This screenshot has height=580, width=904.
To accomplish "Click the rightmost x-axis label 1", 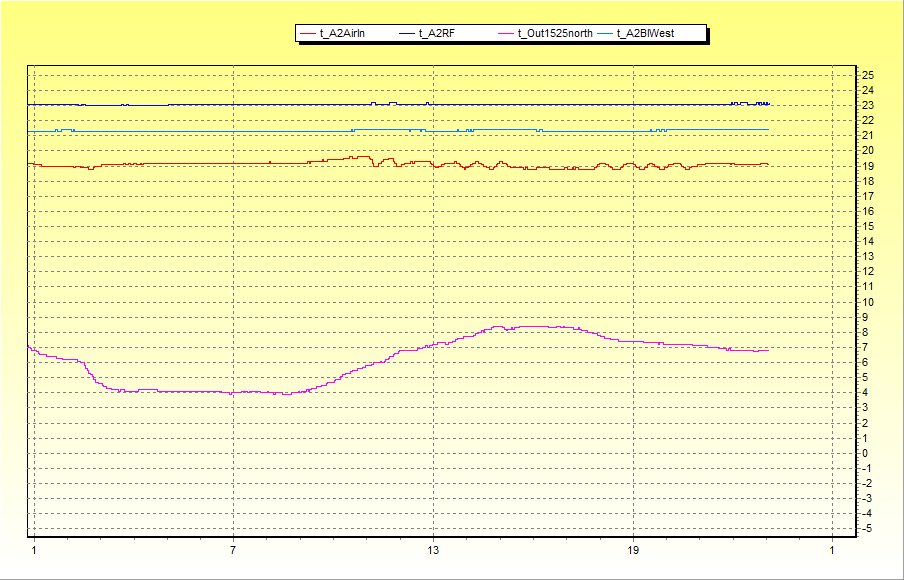I will click(832, 550).
